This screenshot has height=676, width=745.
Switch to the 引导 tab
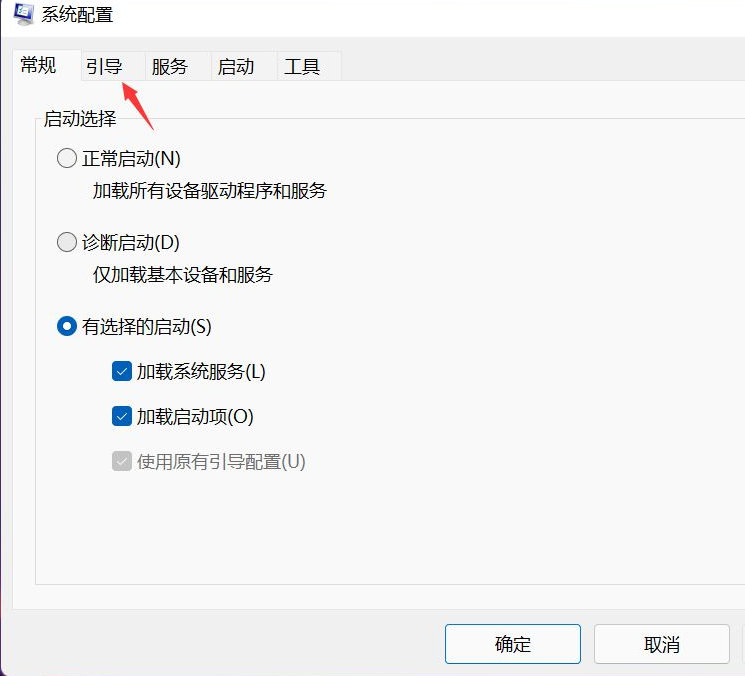[x=104, y=67]
